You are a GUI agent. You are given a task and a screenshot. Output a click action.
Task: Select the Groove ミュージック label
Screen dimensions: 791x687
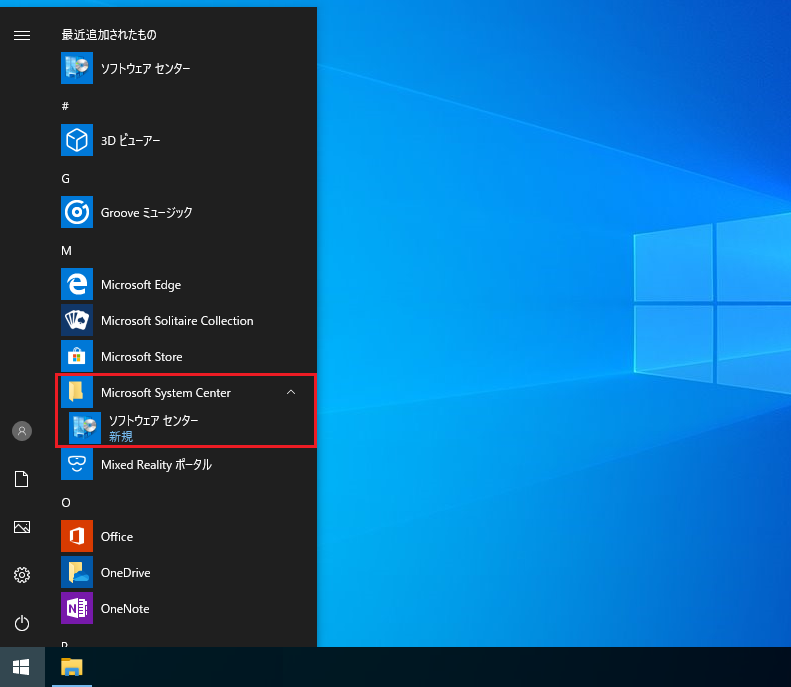pos(147,212)
